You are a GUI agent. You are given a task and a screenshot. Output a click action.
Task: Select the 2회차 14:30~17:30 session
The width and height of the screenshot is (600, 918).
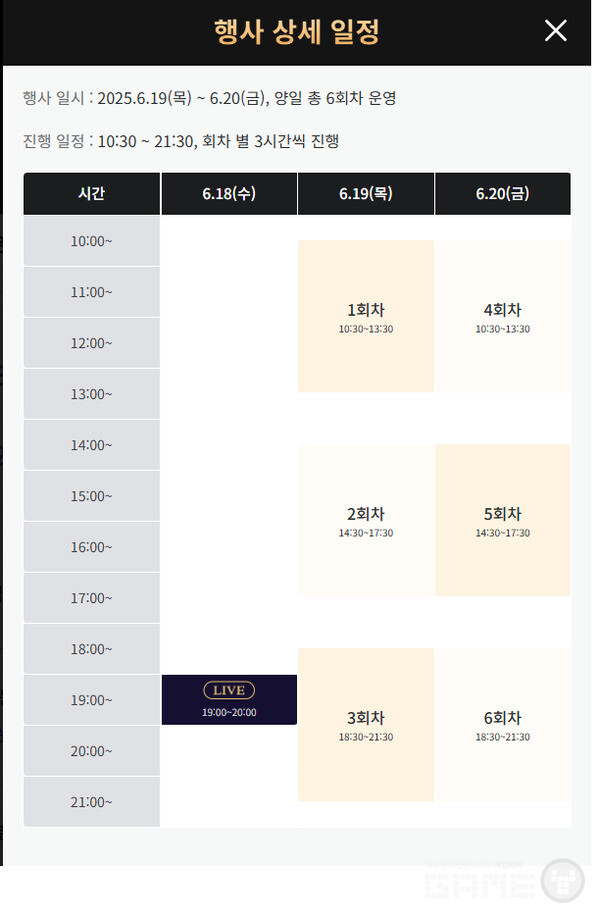tap(366, 520)
